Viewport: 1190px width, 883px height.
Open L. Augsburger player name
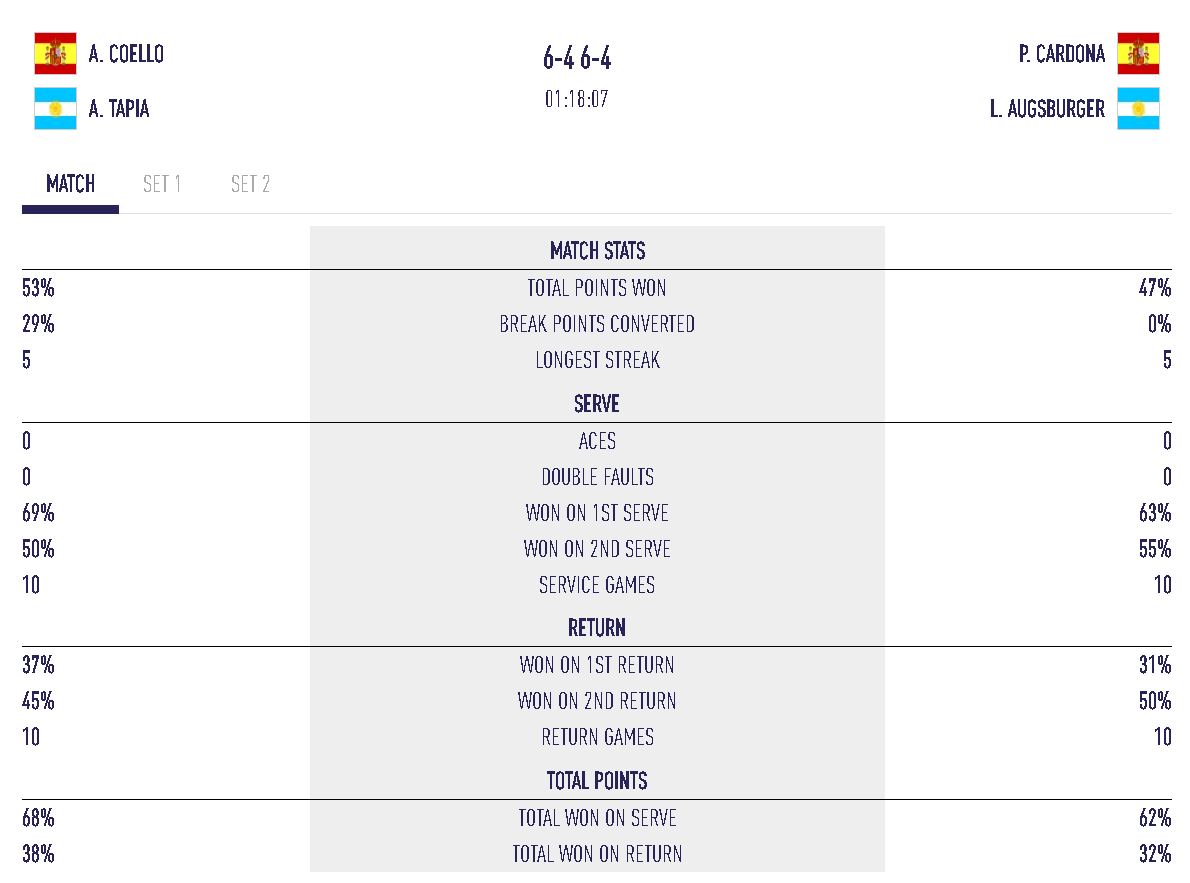(x=1047, y=109)
